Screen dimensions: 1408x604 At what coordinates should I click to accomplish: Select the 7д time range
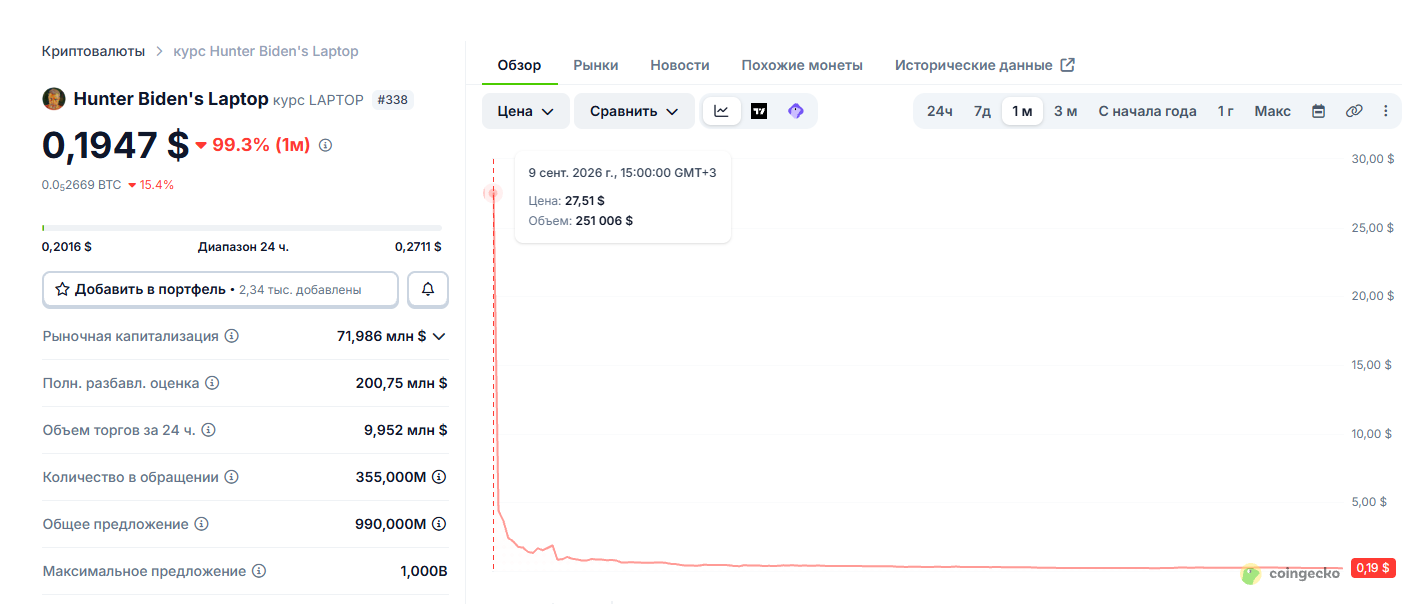[x=982, y=111]
